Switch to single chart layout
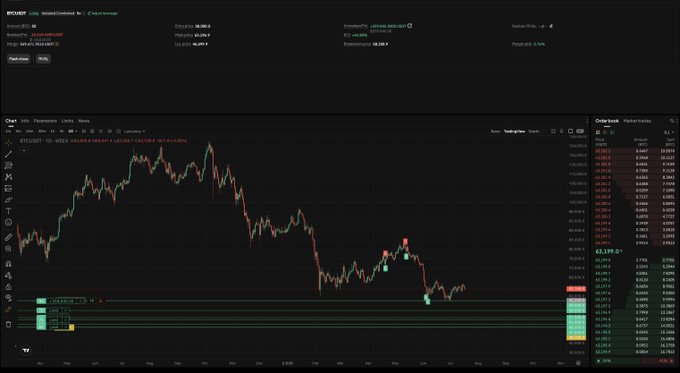 570,131
